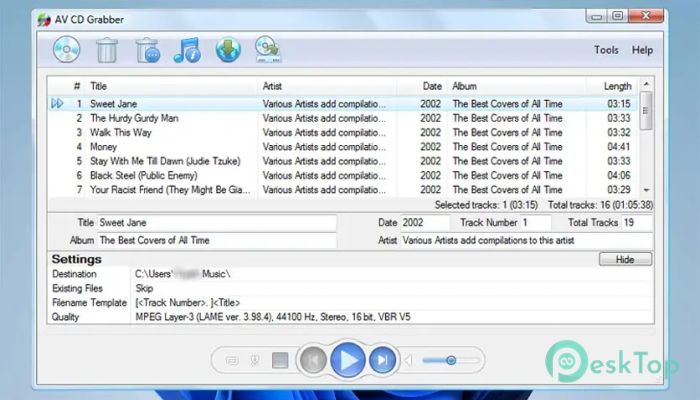Hide the Settings panel with Hide button

tap(625, 259)
